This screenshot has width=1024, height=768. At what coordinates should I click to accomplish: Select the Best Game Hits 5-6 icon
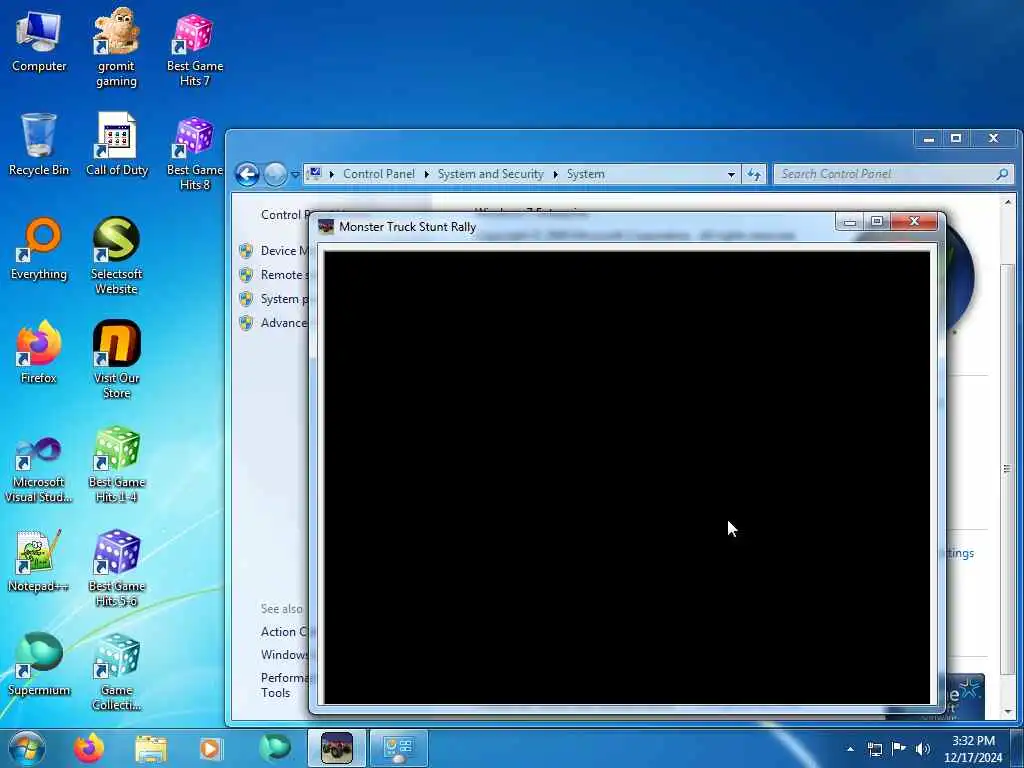[x=116, y=569]
